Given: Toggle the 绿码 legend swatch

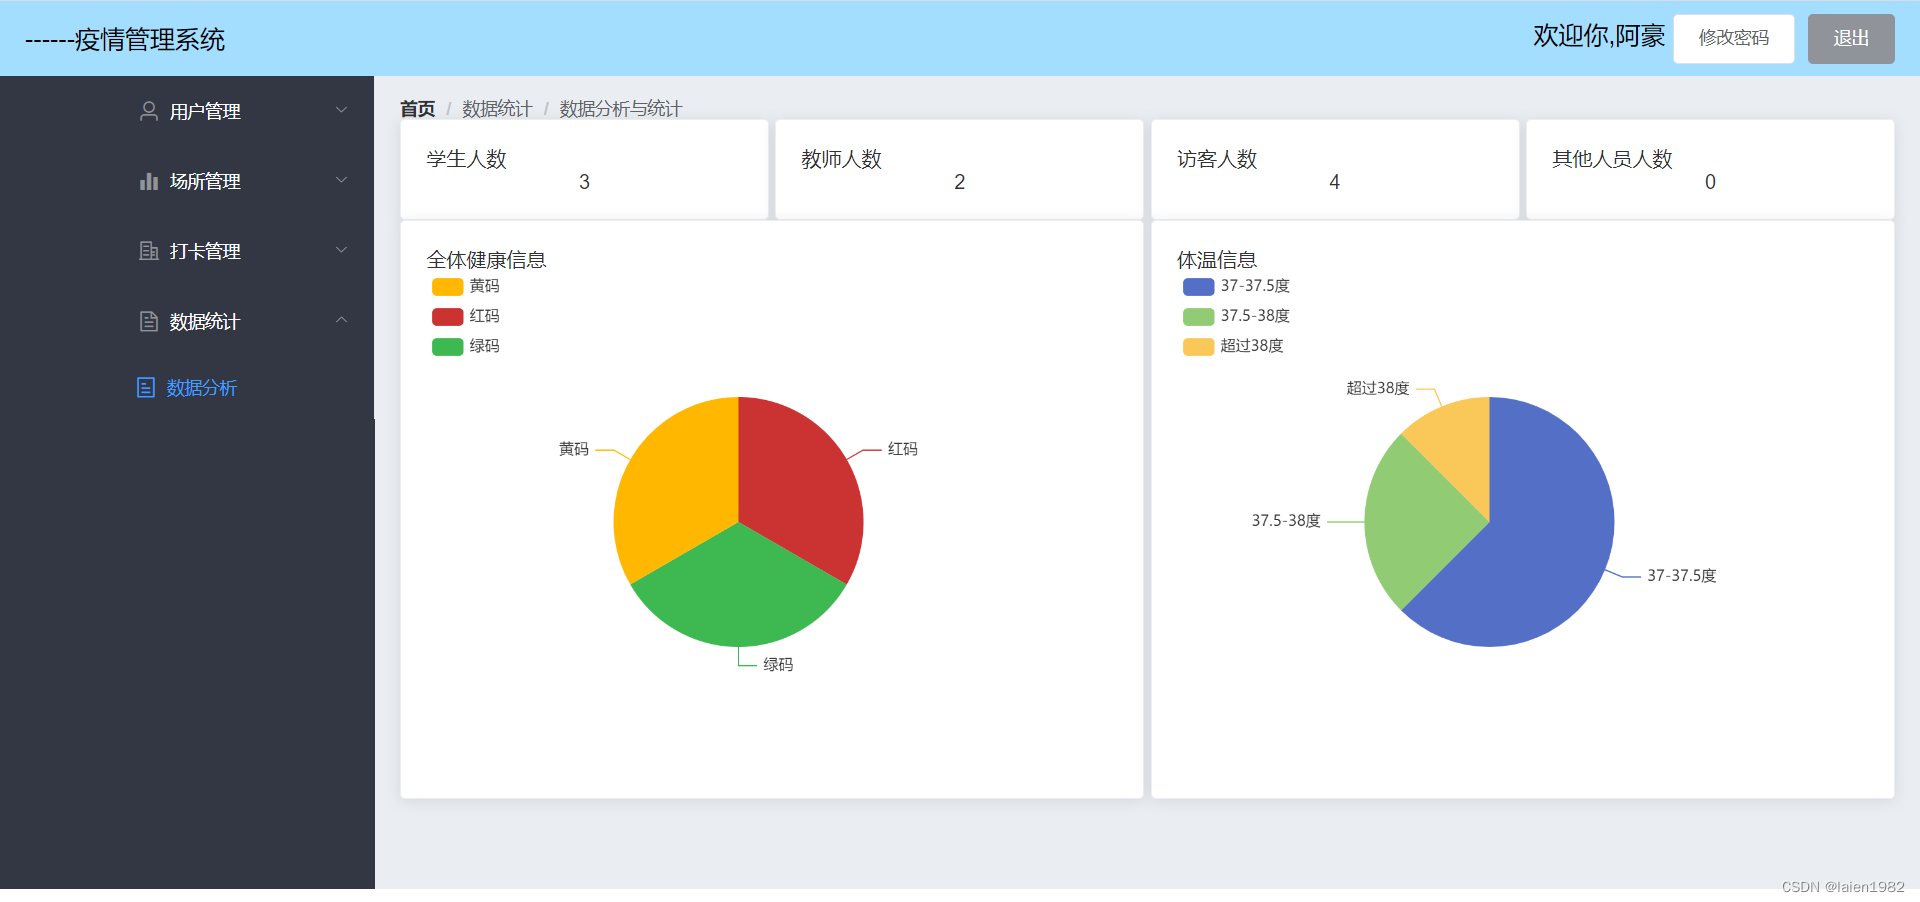Looking at the screenshot, I should coord(447,347).
